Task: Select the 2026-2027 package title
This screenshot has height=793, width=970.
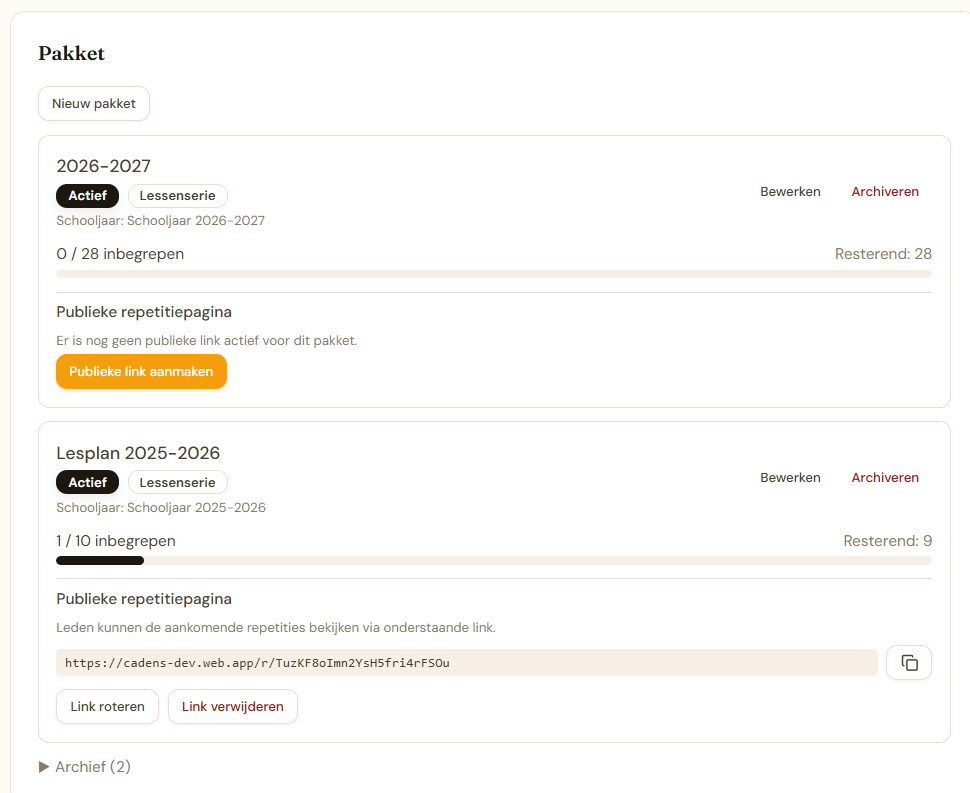Action: 103,166
